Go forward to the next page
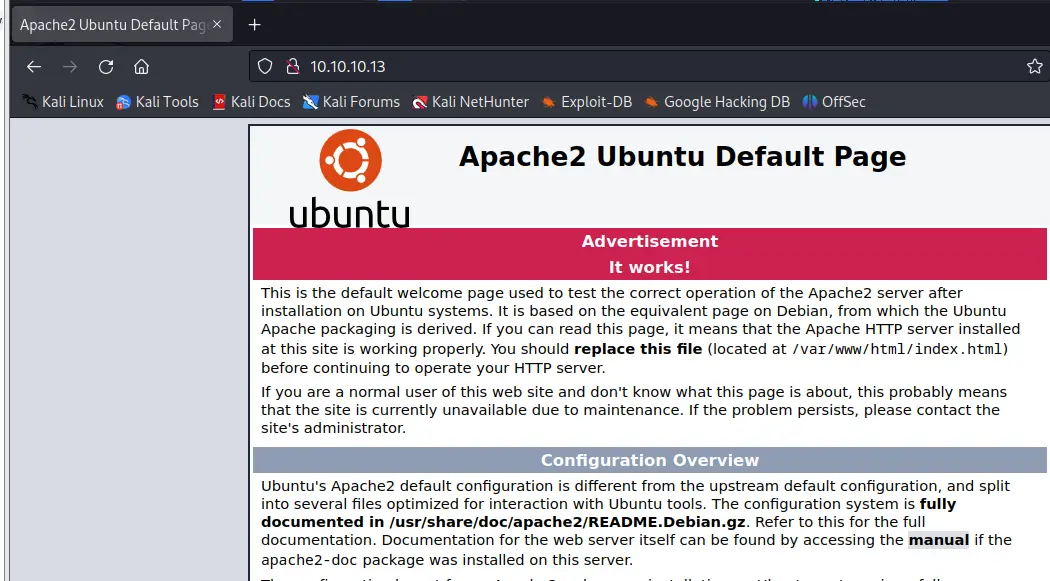 pos(70,67)
